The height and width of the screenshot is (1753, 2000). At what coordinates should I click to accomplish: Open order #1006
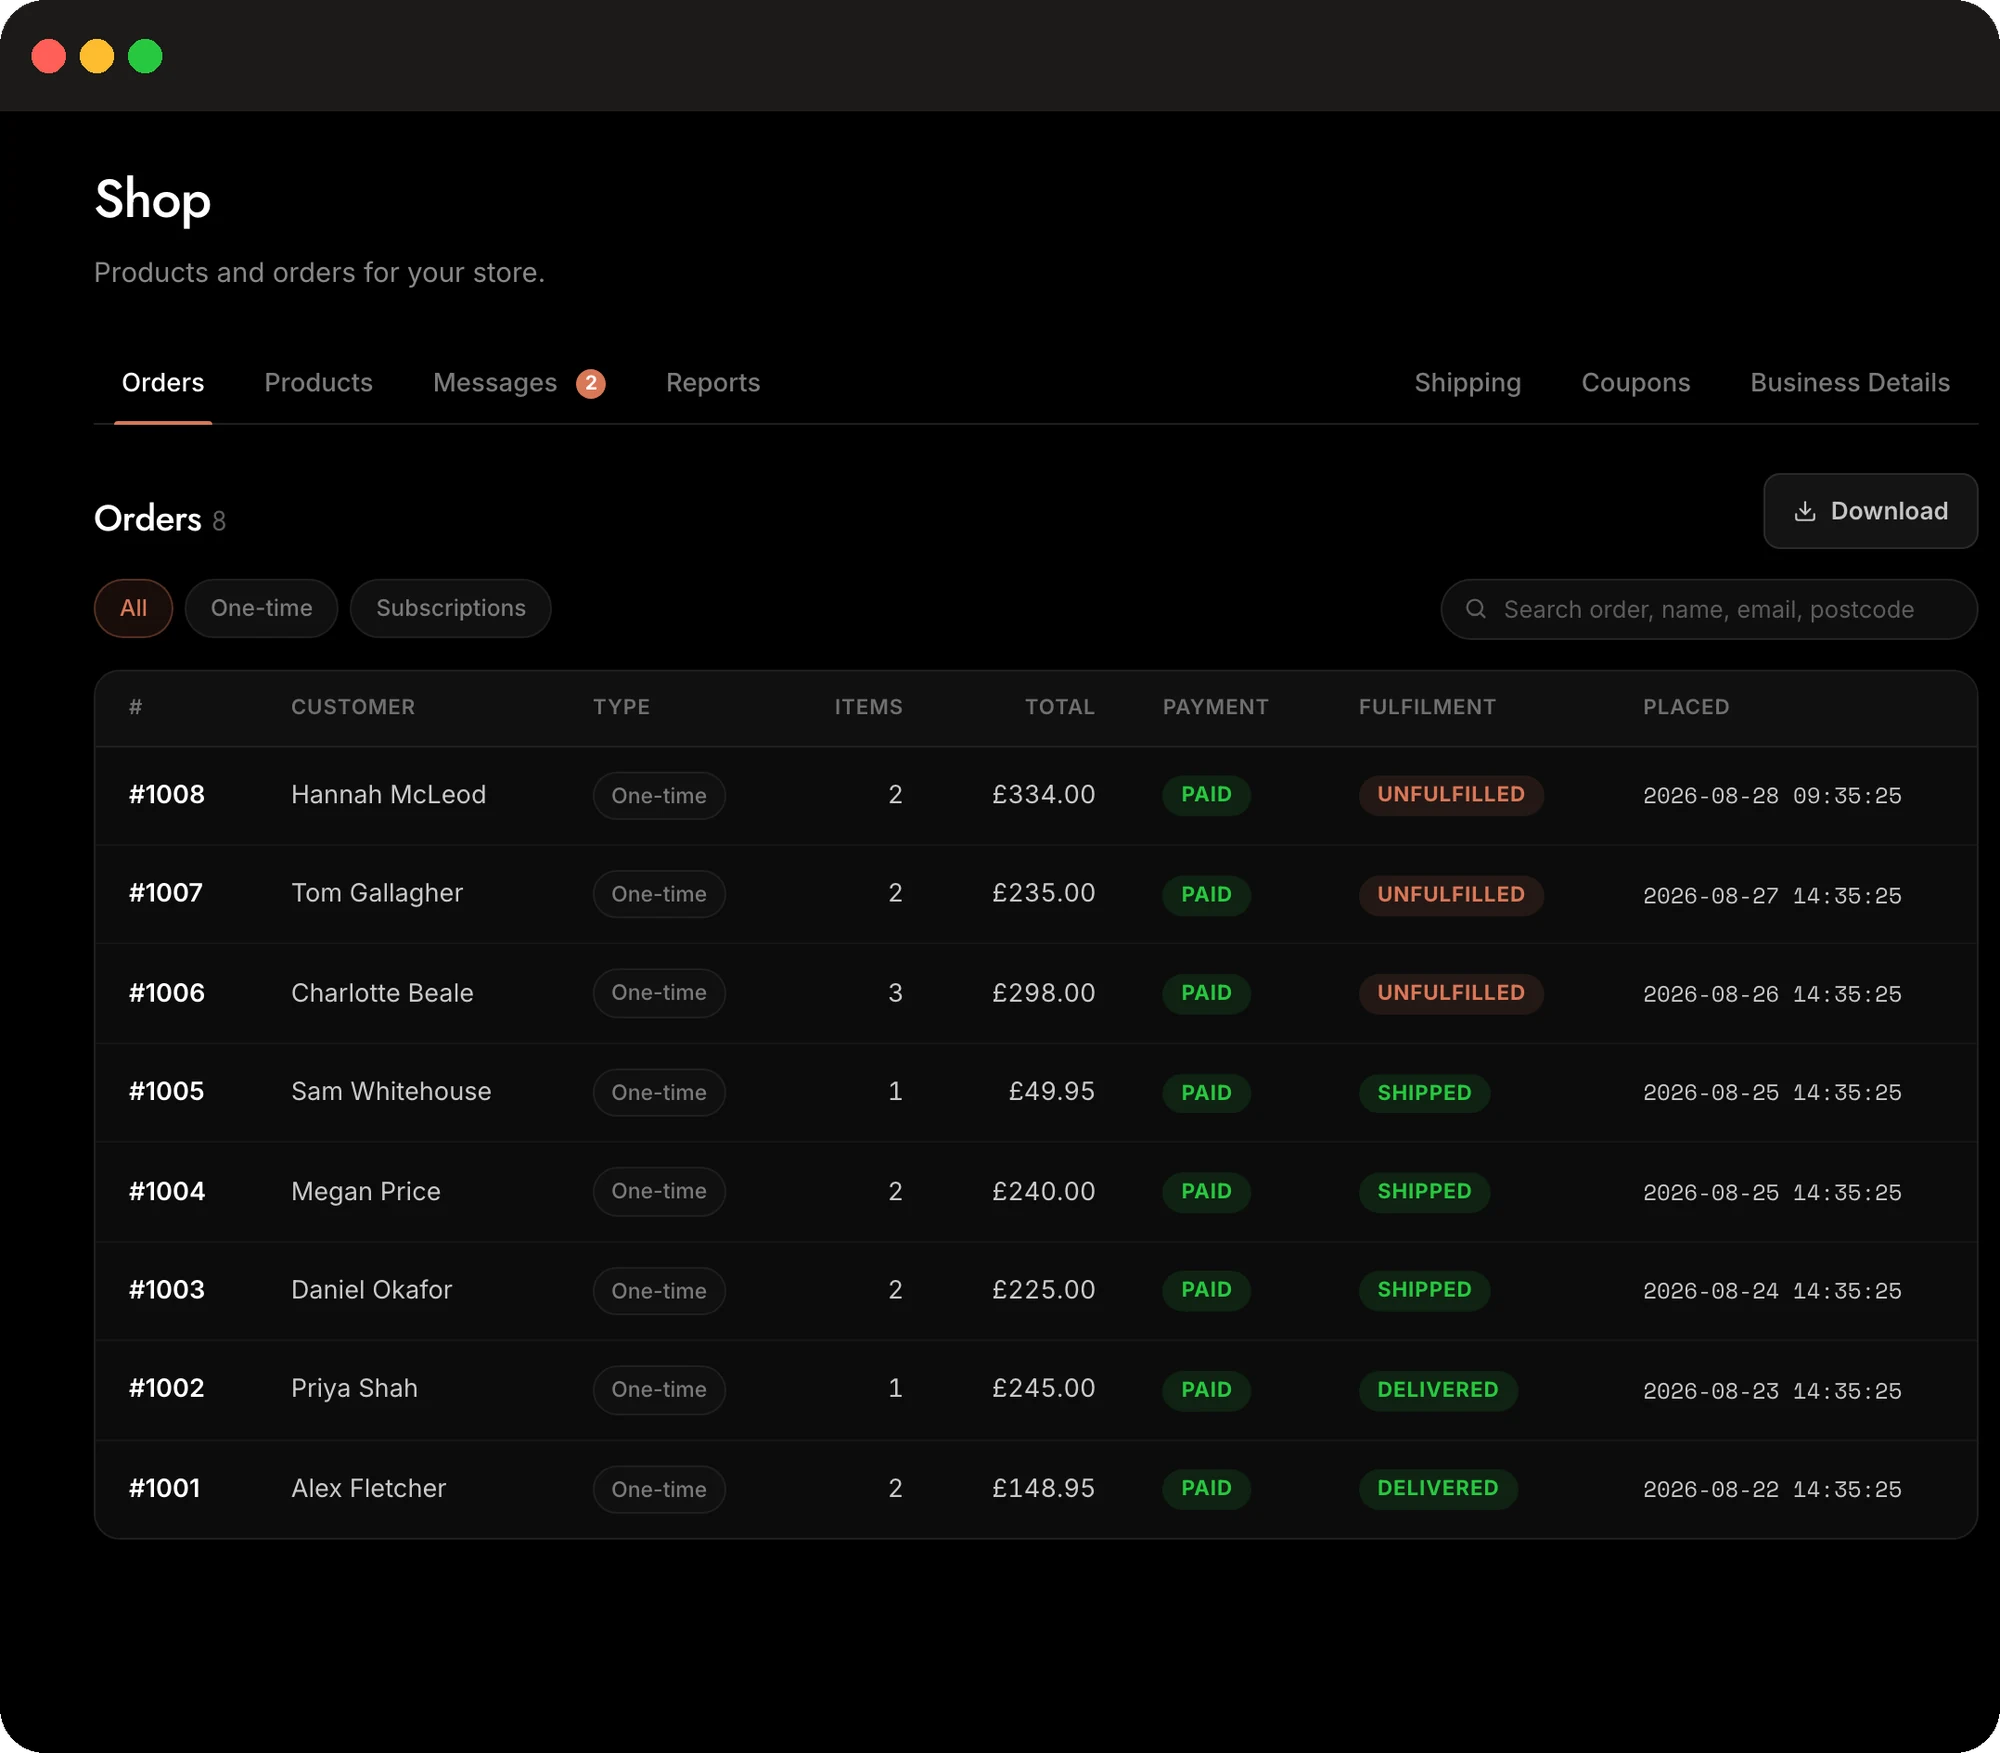click(167, 993)
